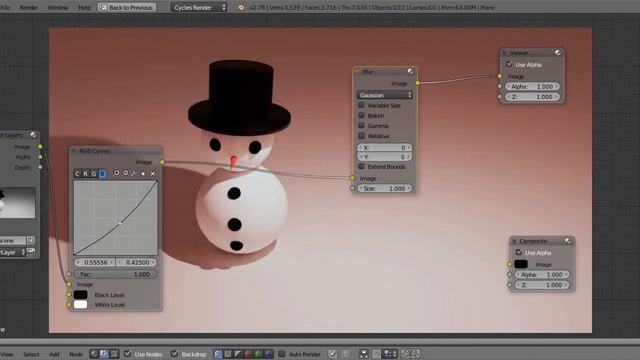Select the R channel in RGB Curves
This screenshot has width=640, height=360.
pyautogui.click(x=85, y=174)
